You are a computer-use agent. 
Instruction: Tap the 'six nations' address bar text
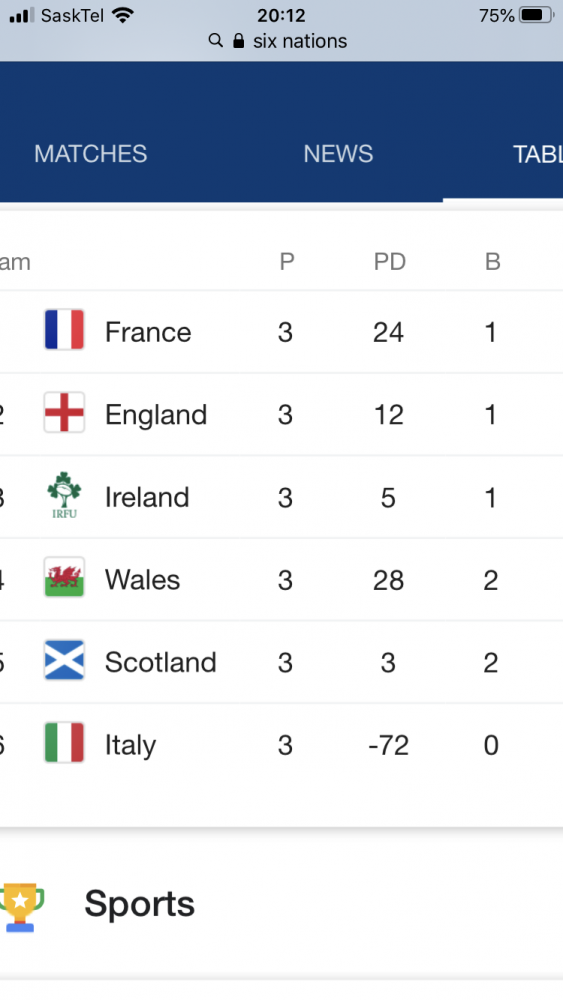pos(300,41)
